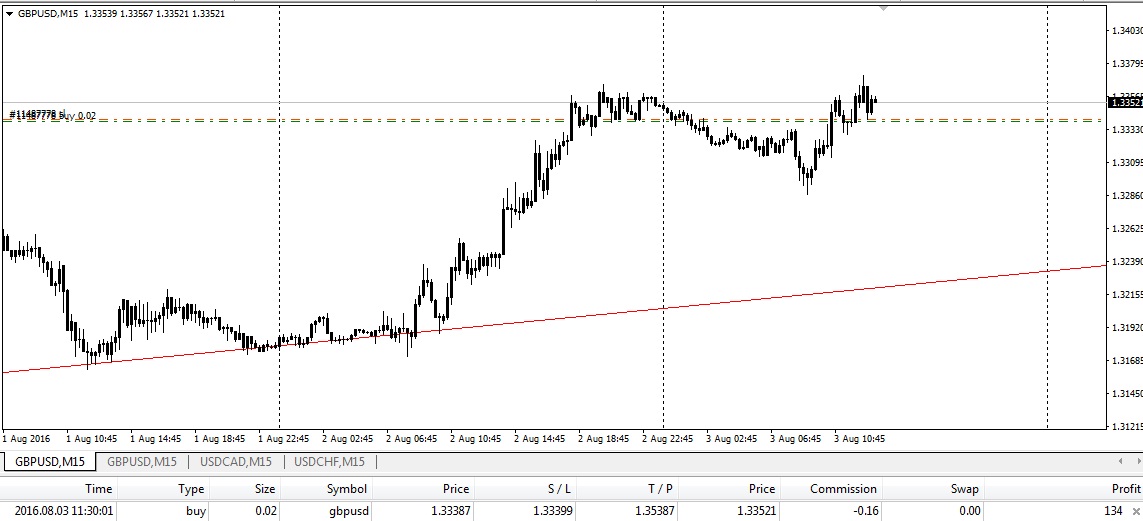Click the 1.33095 price axis label
Viewport: 1143px width, 521px height.
[x=1127, y=162]
